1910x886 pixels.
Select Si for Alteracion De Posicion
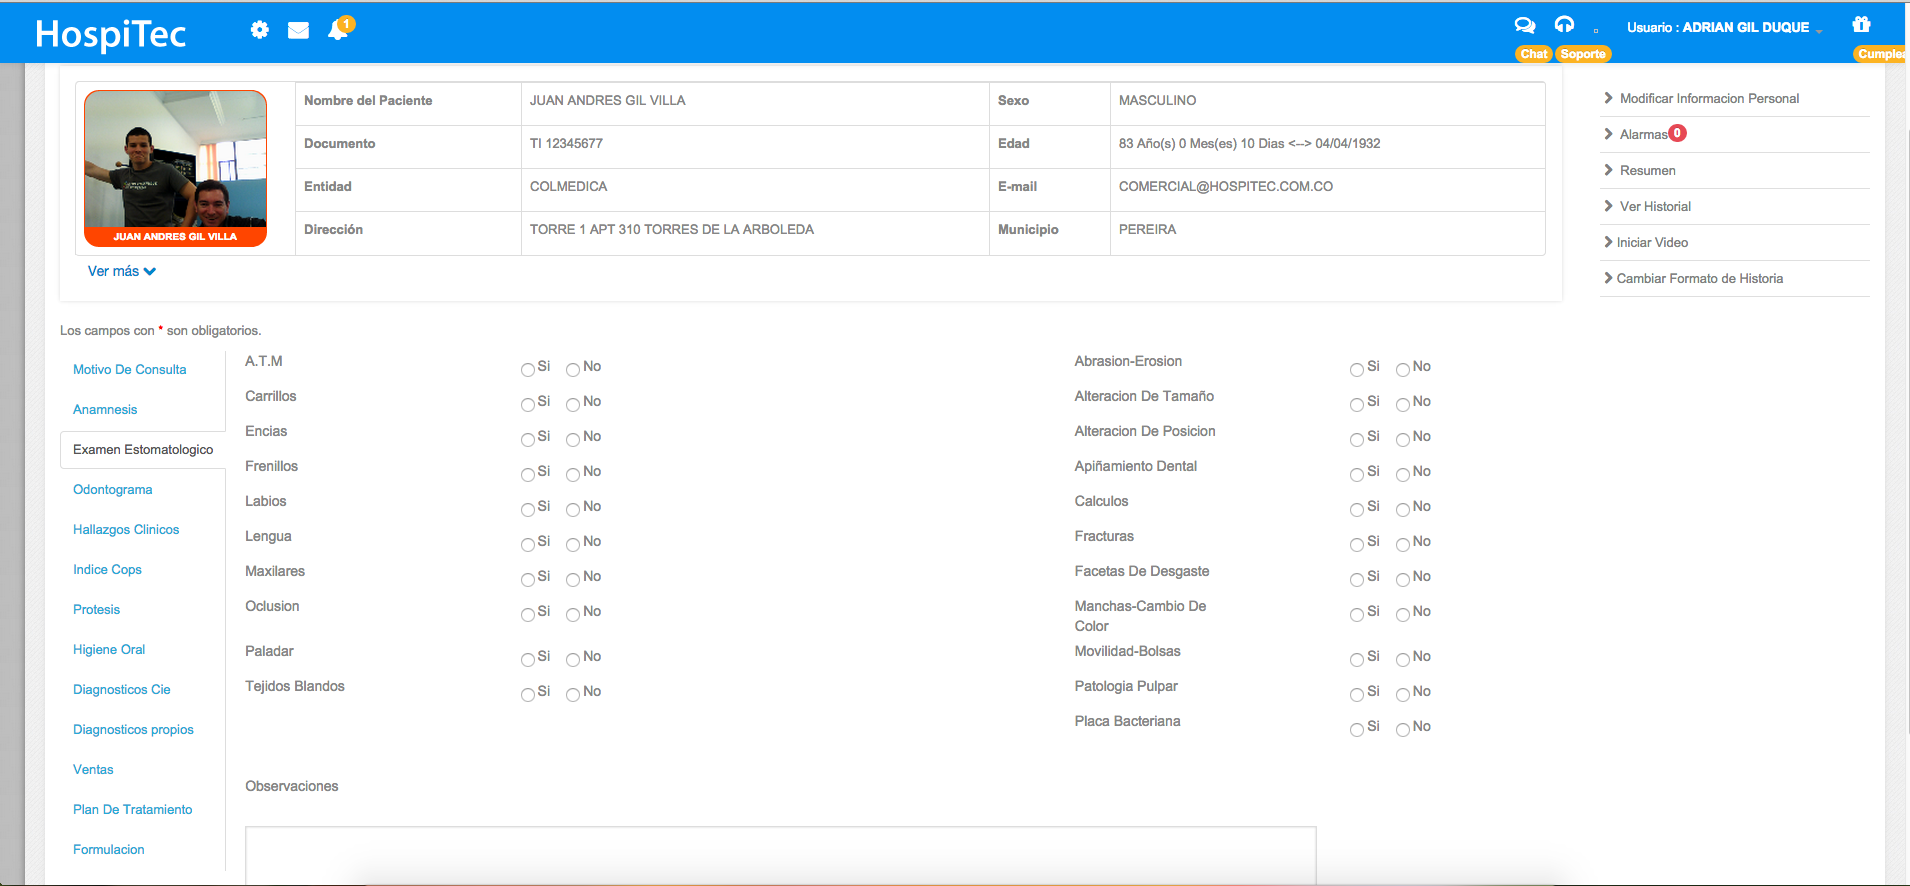tap(1357, 440)
